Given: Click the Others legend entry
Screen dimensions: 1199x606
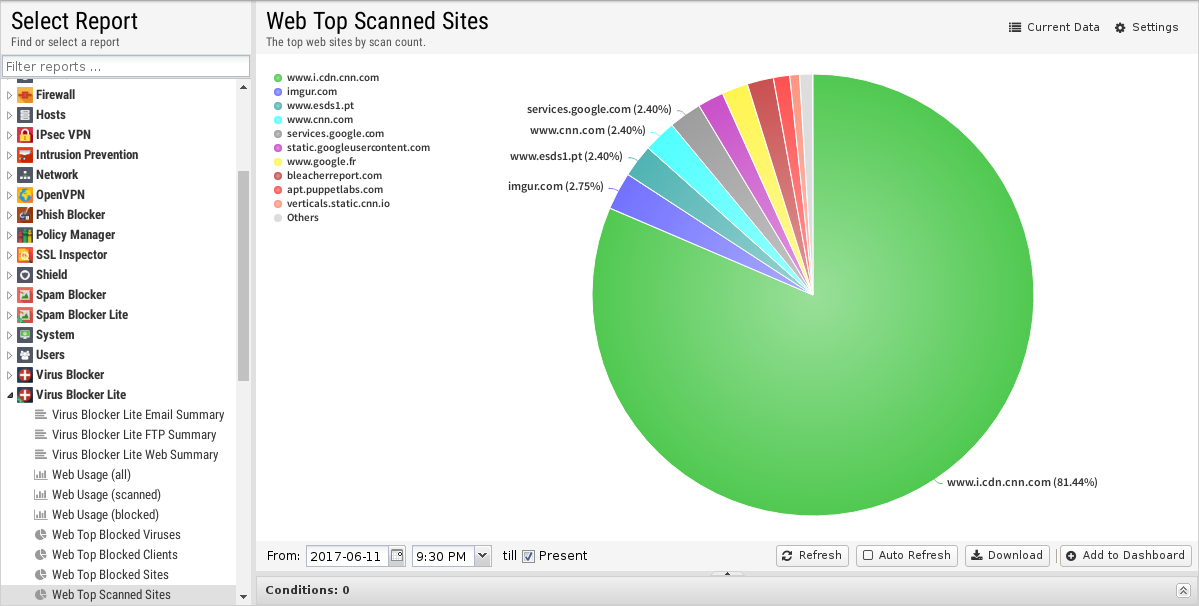Looking at the screenshot, I should (x=297, y=218).
